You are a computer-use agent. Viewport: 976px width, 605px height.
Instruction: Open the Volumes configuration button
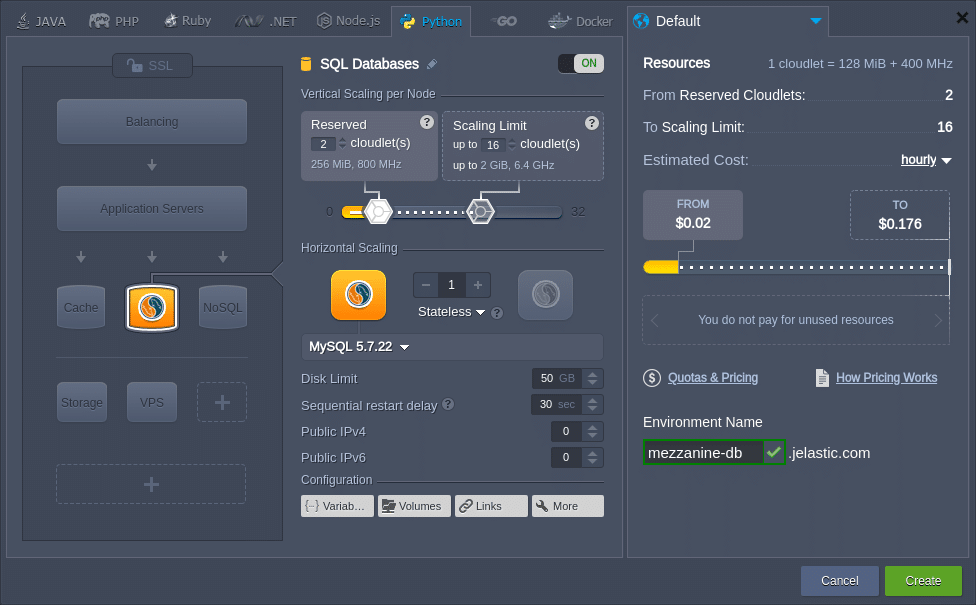(x=414, y=506)
